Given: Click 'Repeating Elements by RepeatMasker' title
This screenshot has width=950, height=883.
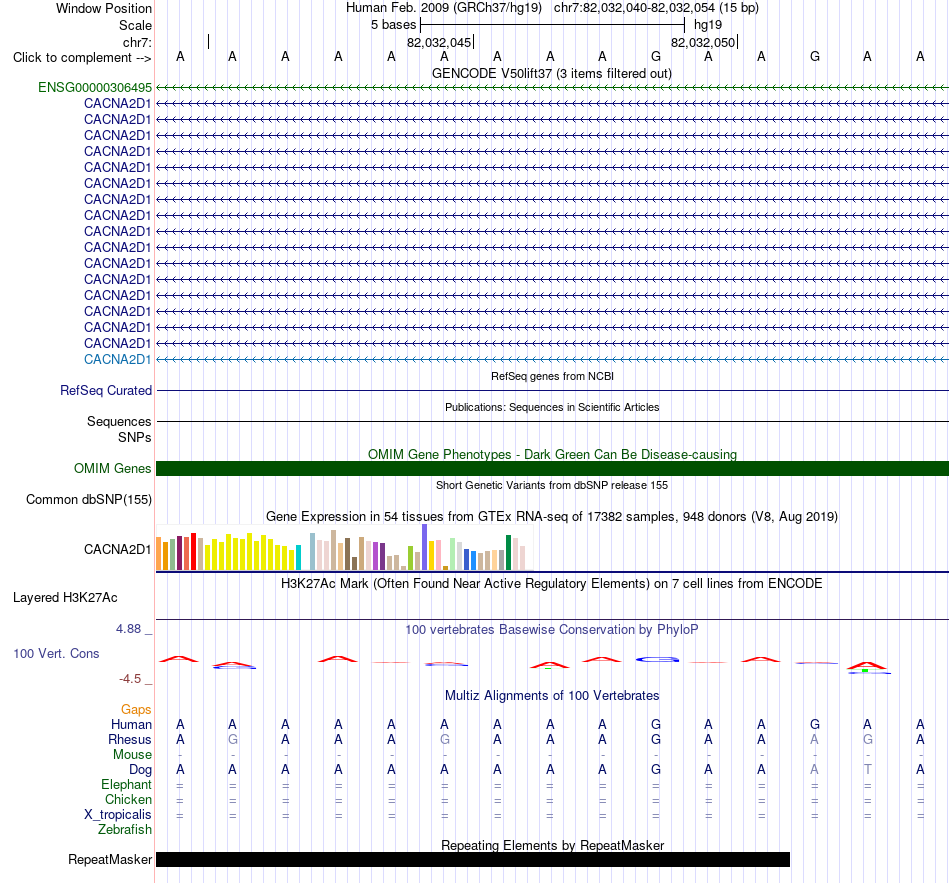Looking at the screenshot, I should point(552,845).
